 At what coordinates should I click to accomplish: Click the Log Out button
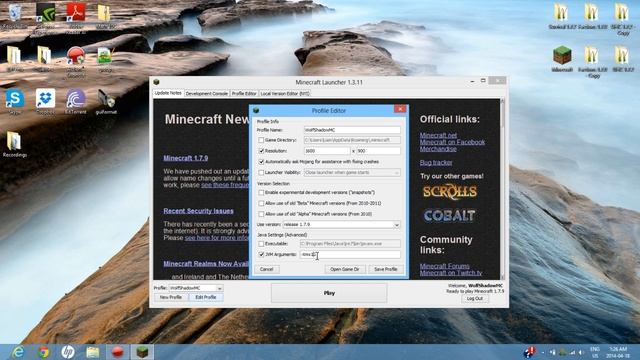(x=475, y=299)
